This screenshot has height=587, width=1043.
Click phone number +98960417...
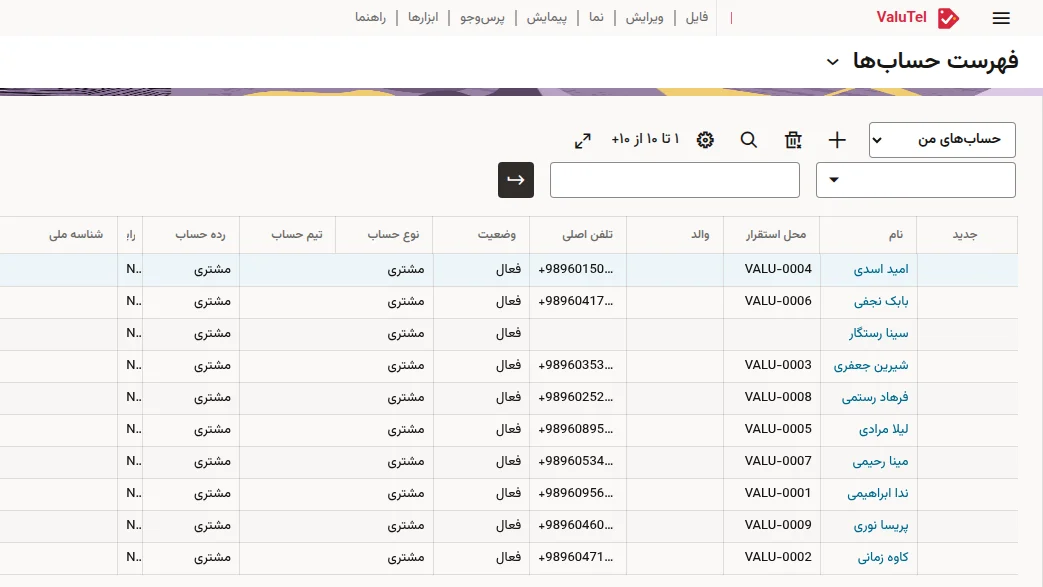576,301
